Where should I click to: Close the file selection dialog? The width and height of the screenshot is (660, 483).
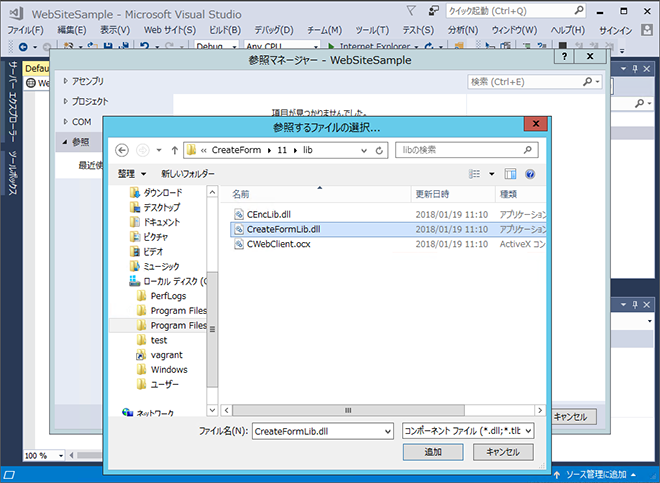tap(536, 123)
